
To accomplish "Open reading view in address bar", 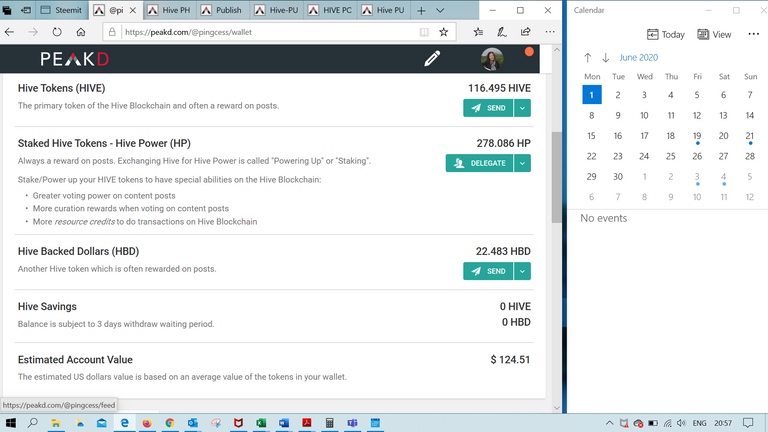I will click(x=424, y=32).
